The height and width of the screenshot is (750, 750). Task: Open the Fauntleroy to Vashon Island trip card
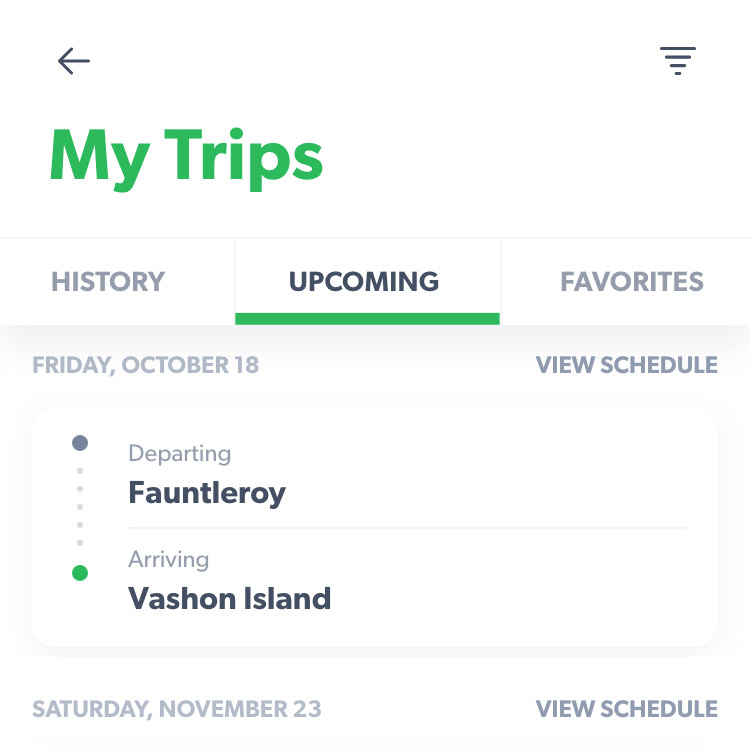coord(375,527)
